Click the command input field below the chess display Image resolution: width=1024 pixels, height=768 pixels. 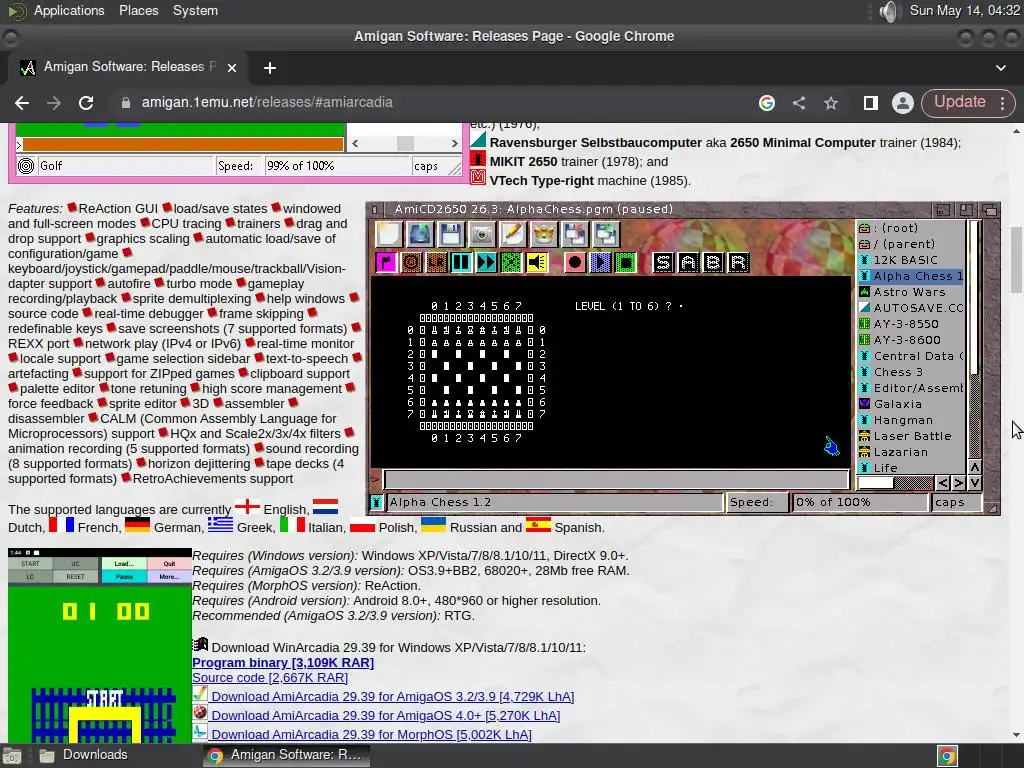point(616,480)
